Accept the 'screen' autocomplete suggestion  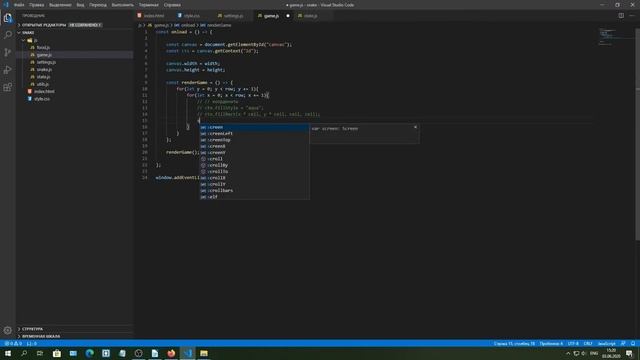click(254, 127)
